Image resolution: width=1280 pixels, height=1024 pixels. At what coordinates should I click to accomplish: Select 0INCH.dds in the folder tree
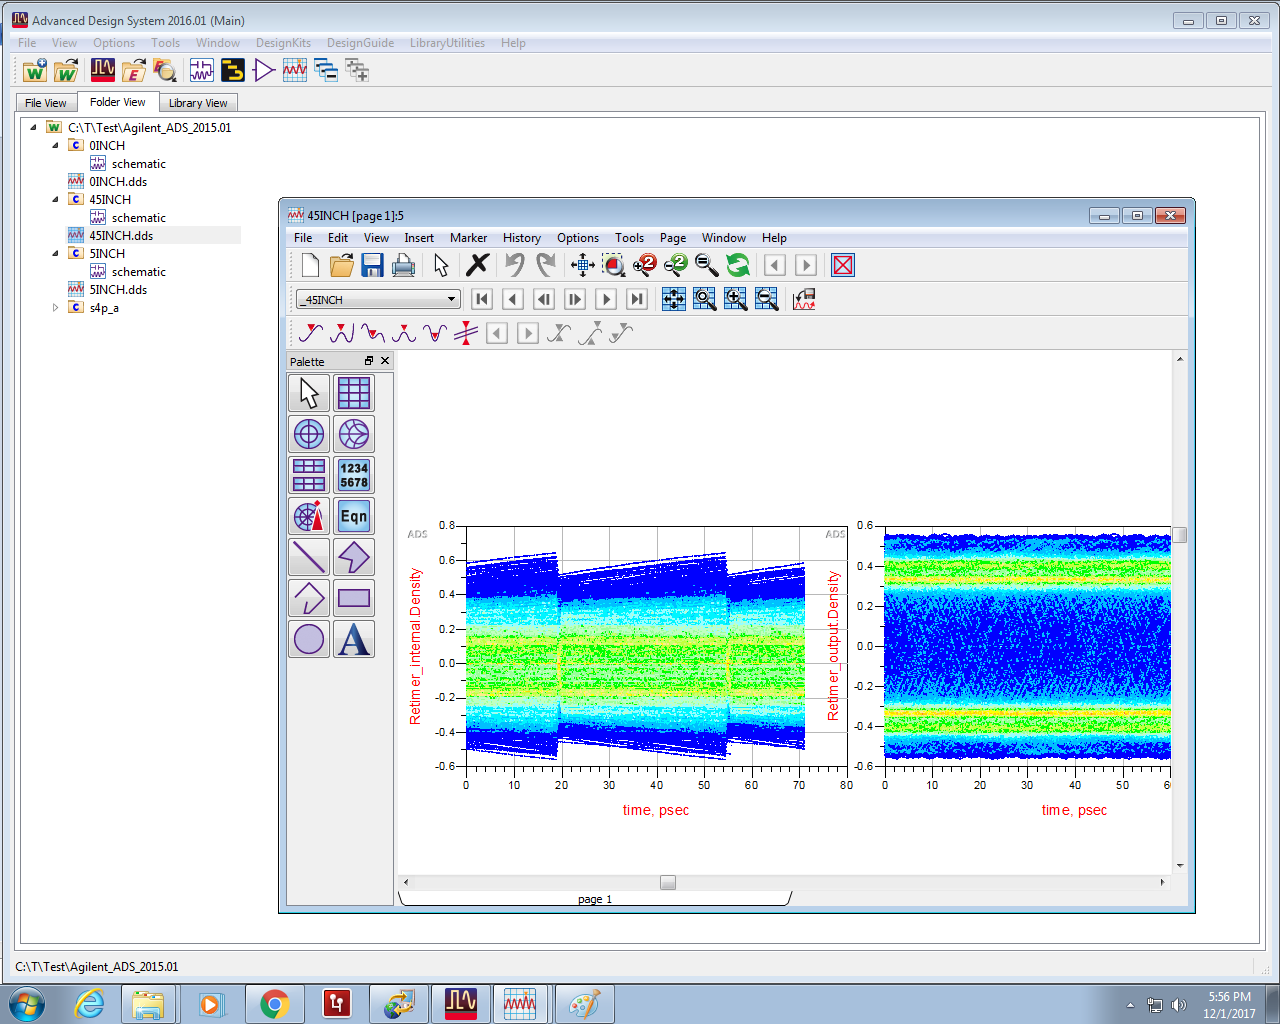click(118, 181)
